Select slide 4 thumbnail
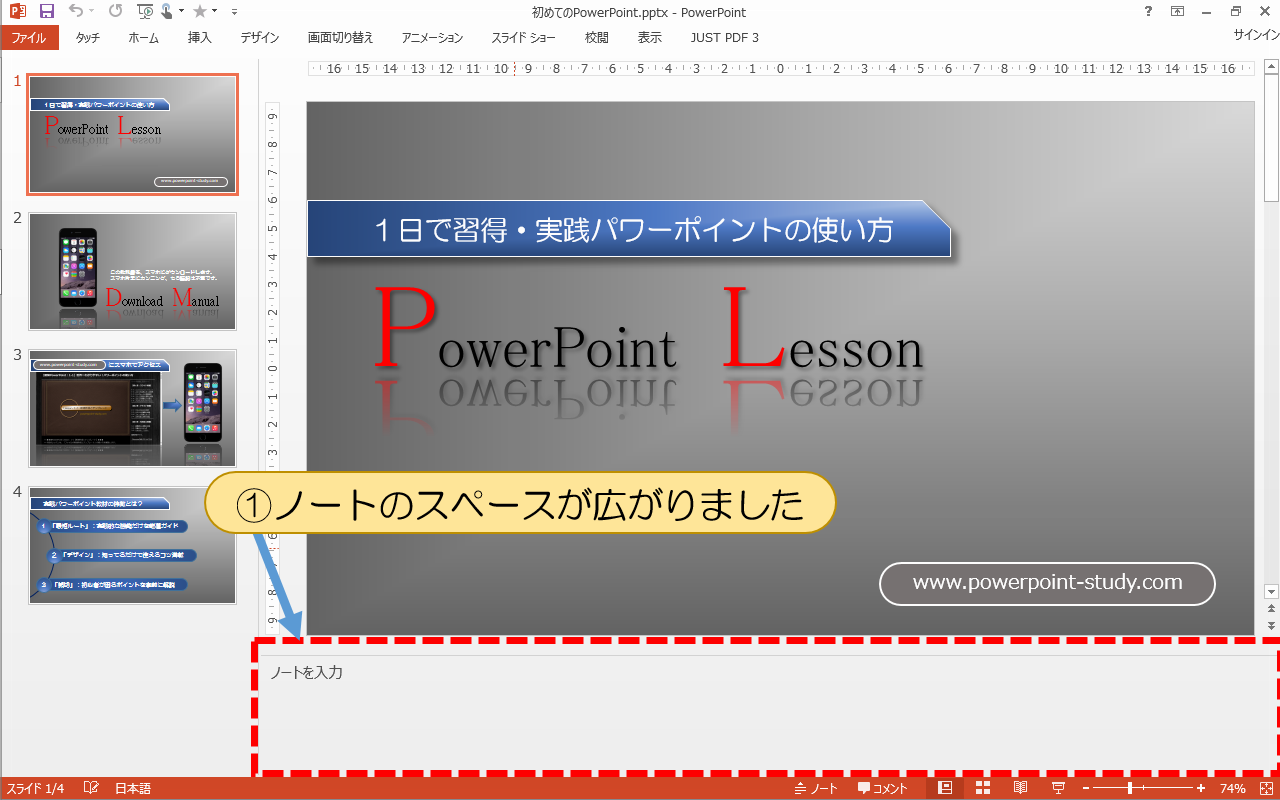This screenshot has height=800, width=1280. tap(133, 545)
